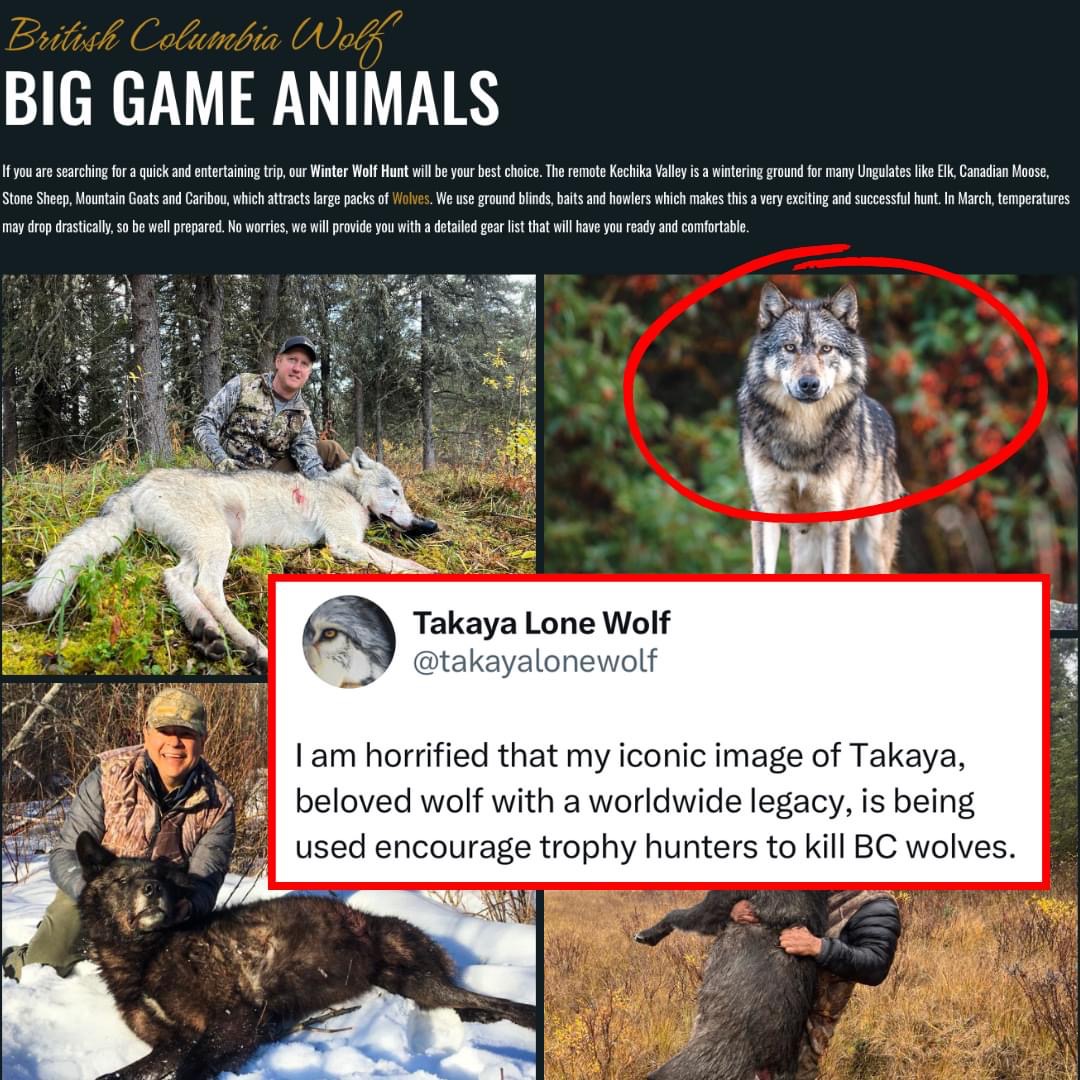The height and width of the screenshot is (1080, 1080).
Task: Click the tweet text about Takaya
Action: point(655,801)
